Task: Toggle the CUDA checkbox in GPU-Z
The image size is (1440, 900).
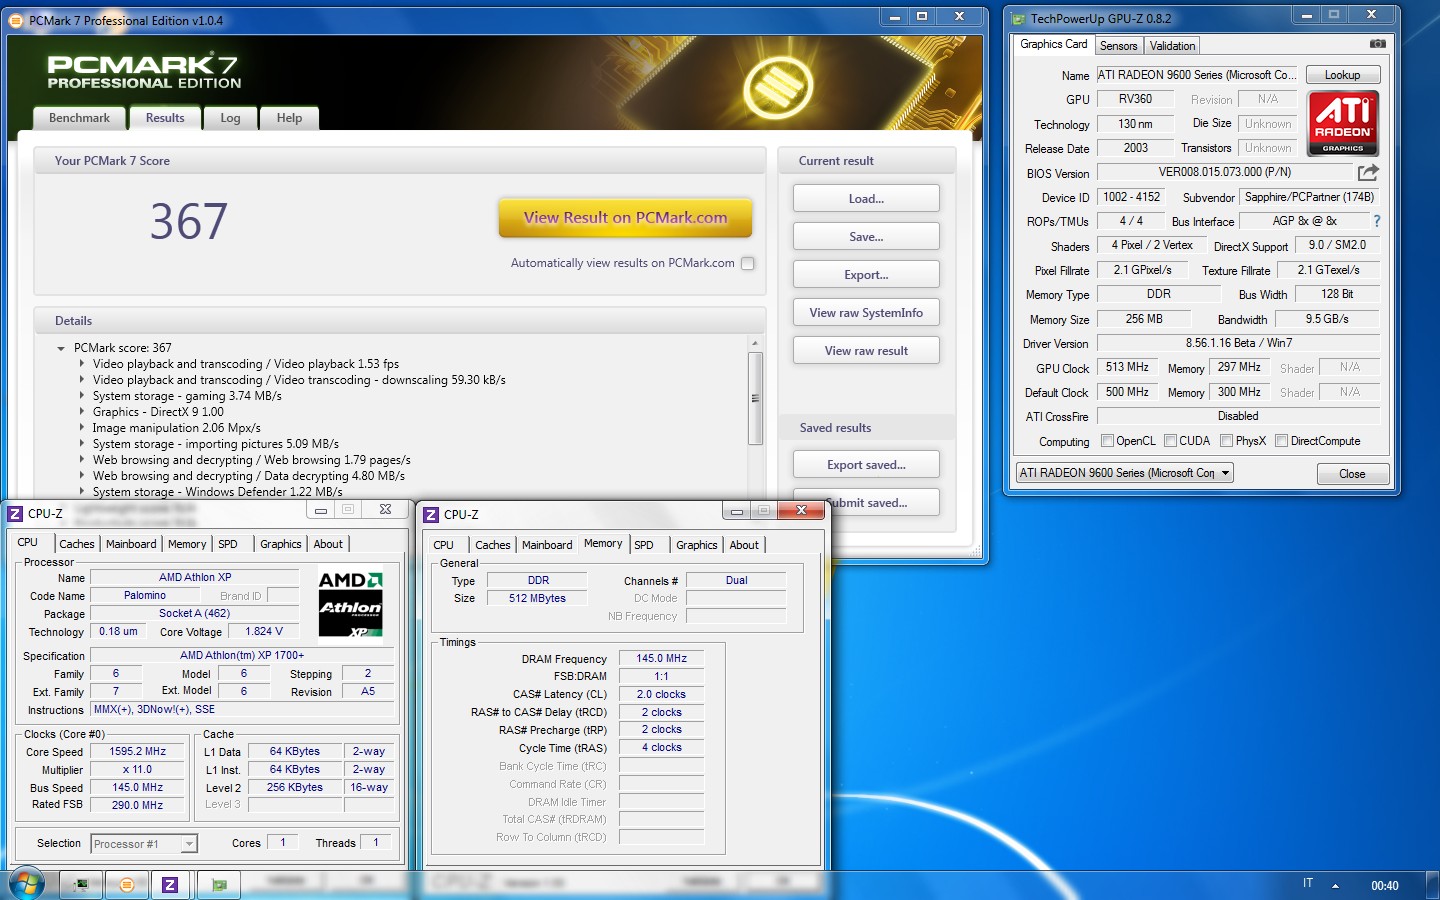Action: tap(1170, 441)
